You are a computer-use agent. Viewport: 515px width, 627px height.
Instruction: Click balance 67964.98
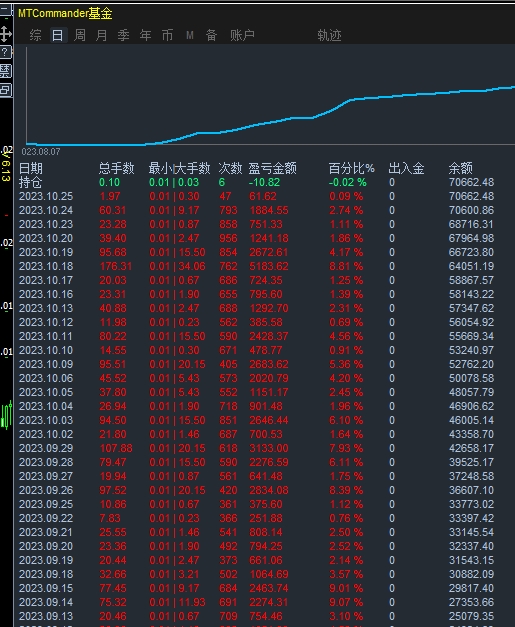tap(471, 238)
